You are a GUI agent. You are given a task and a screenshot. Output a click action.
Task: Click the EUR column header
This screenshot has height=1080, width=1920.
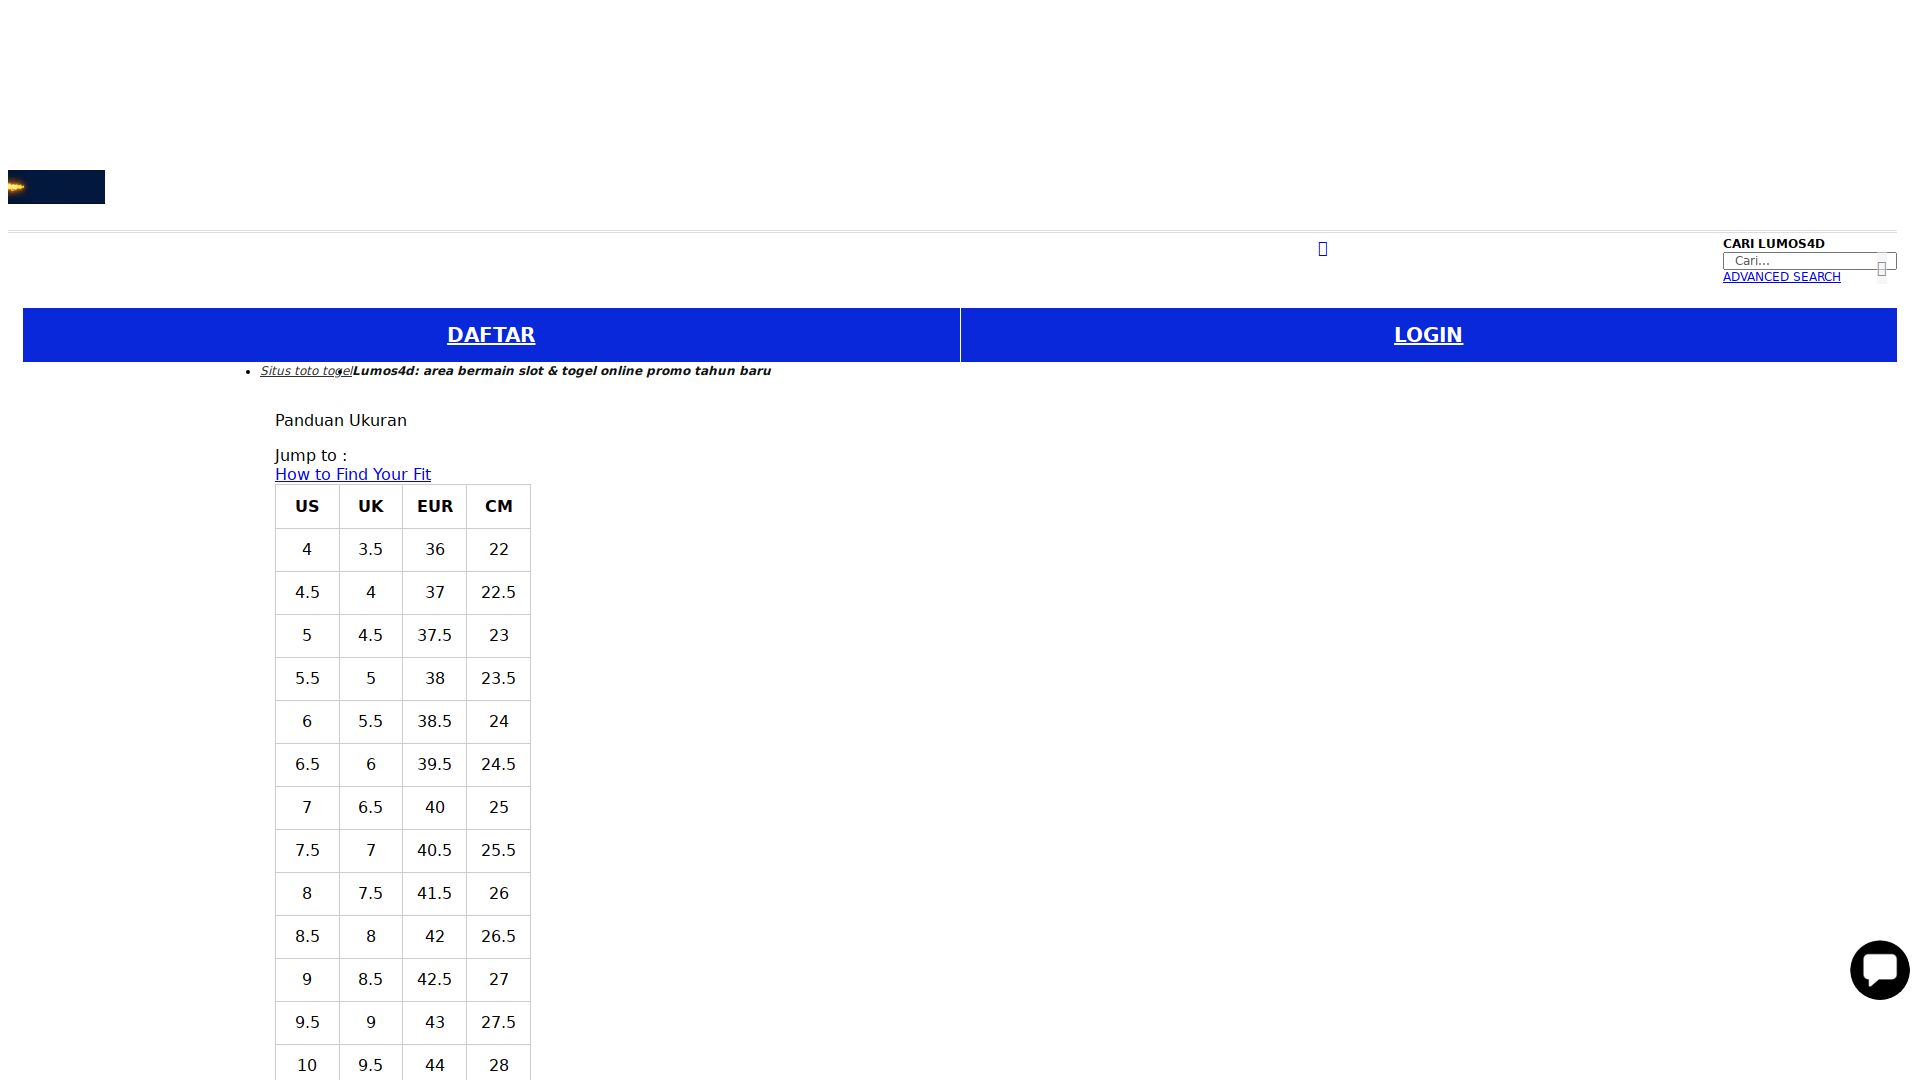coord(434,506)
